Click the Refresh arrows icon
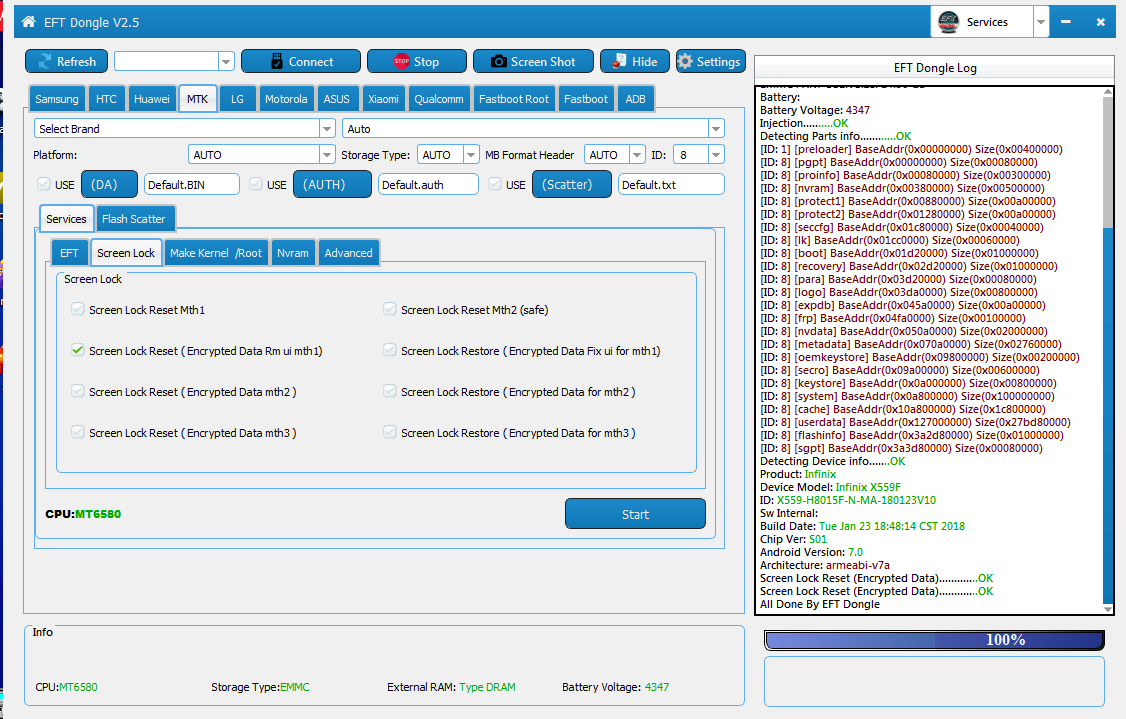This screenshot has height=719, width=1126. coord(44,62)
